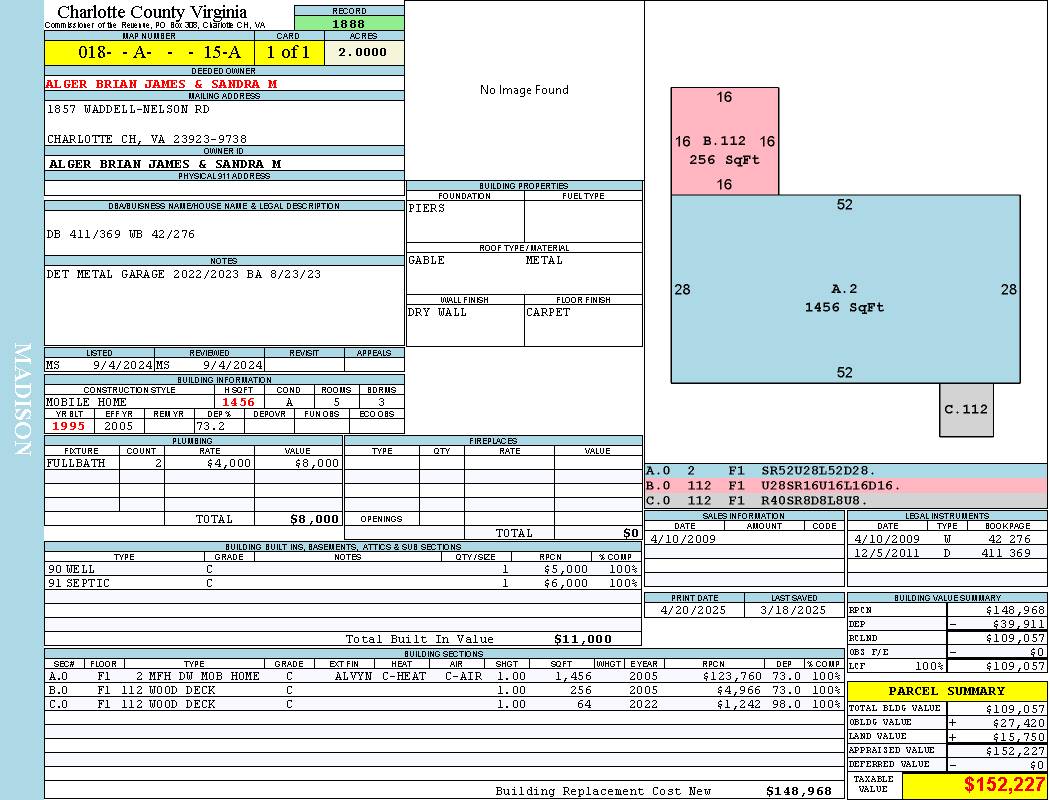Click the 91 SEPTIC built-in row
Screen dimensions: 1050x800
click(x=343, y=584)
